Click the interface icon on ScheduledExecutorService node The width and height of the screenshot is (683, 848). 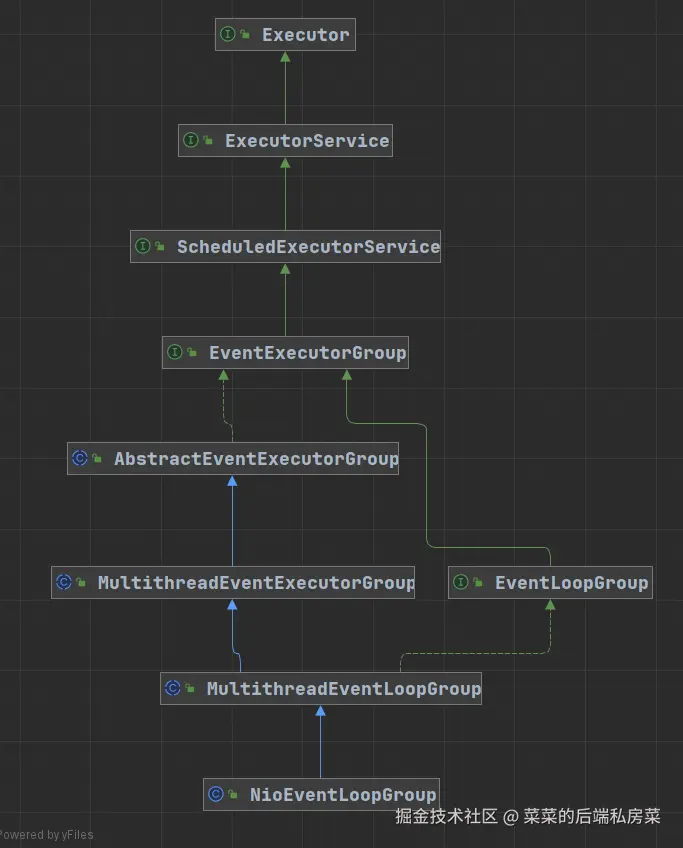coord(143,247)
